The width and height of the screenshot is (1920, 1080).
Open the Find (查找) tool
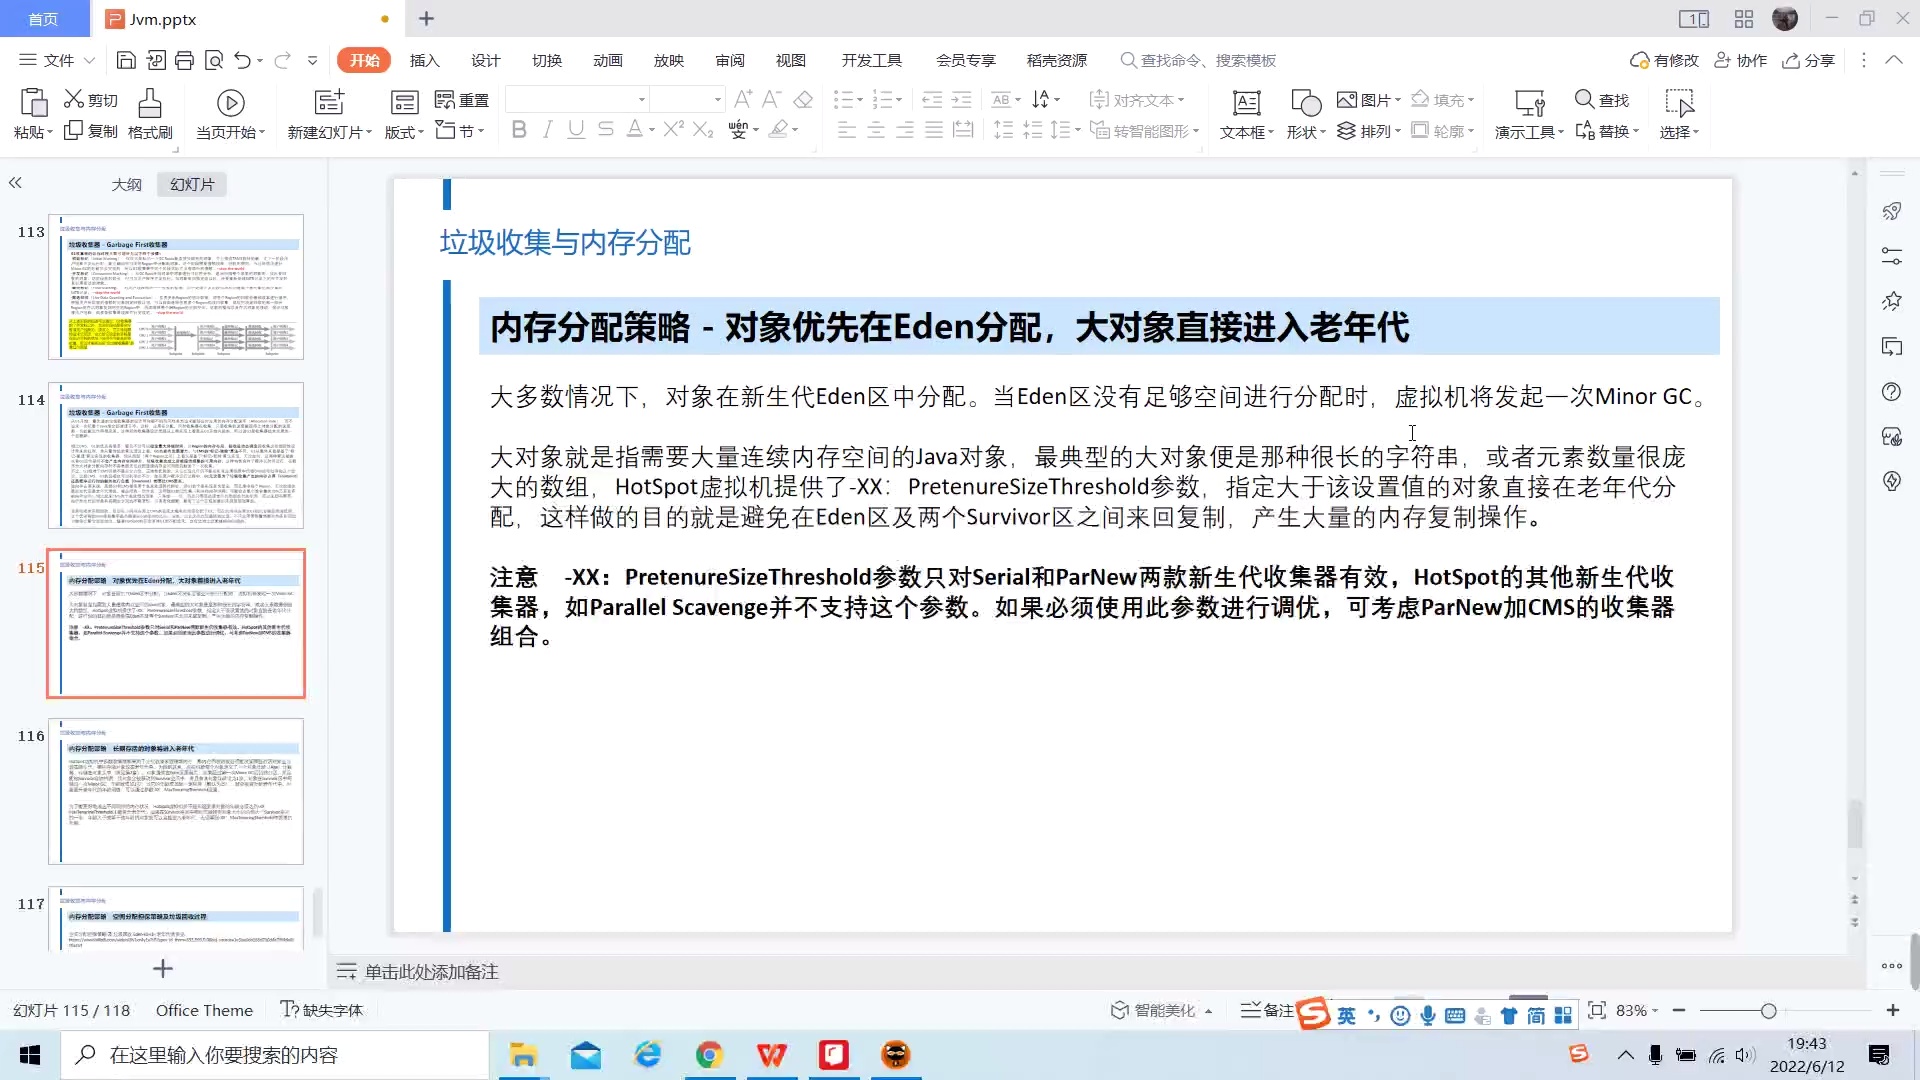point(1601,100)
